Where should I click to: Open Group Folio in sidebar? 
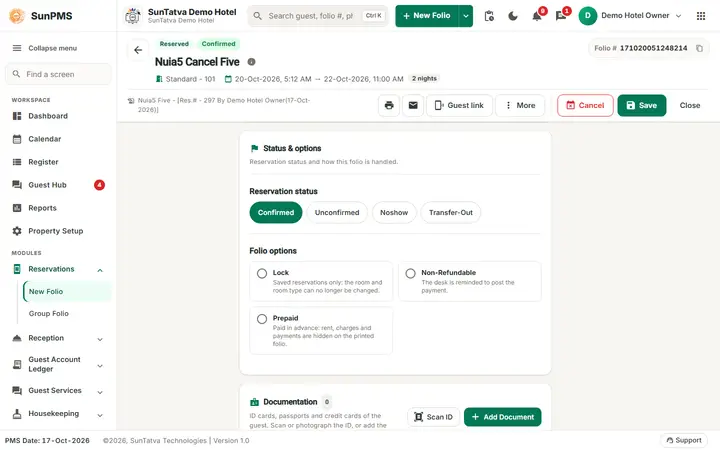pyautogui.click(x=49, y=313)
